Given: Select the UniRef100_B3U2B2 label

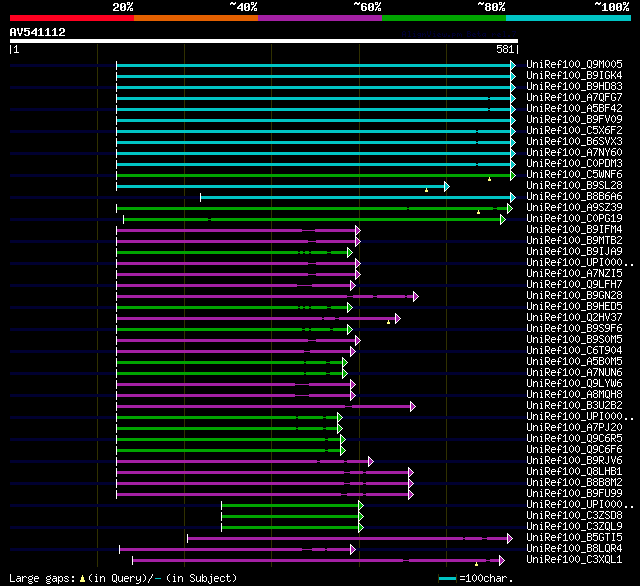Looking at the screenshot, I should [x=574, y=406].
